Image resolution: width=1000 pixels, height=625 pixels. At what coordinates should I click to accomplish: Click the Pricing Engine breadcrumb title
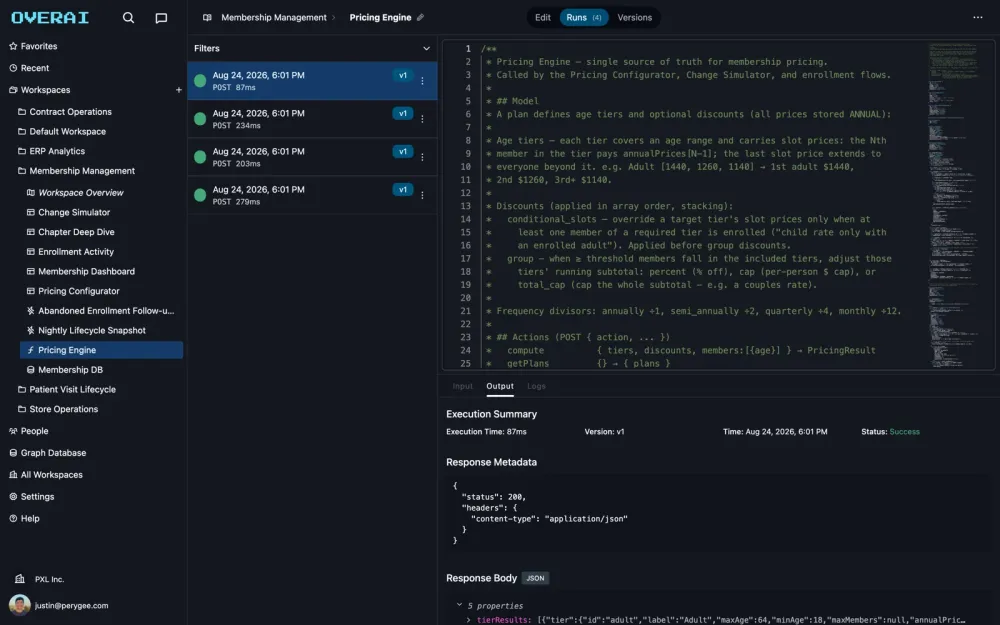[380, 17]
